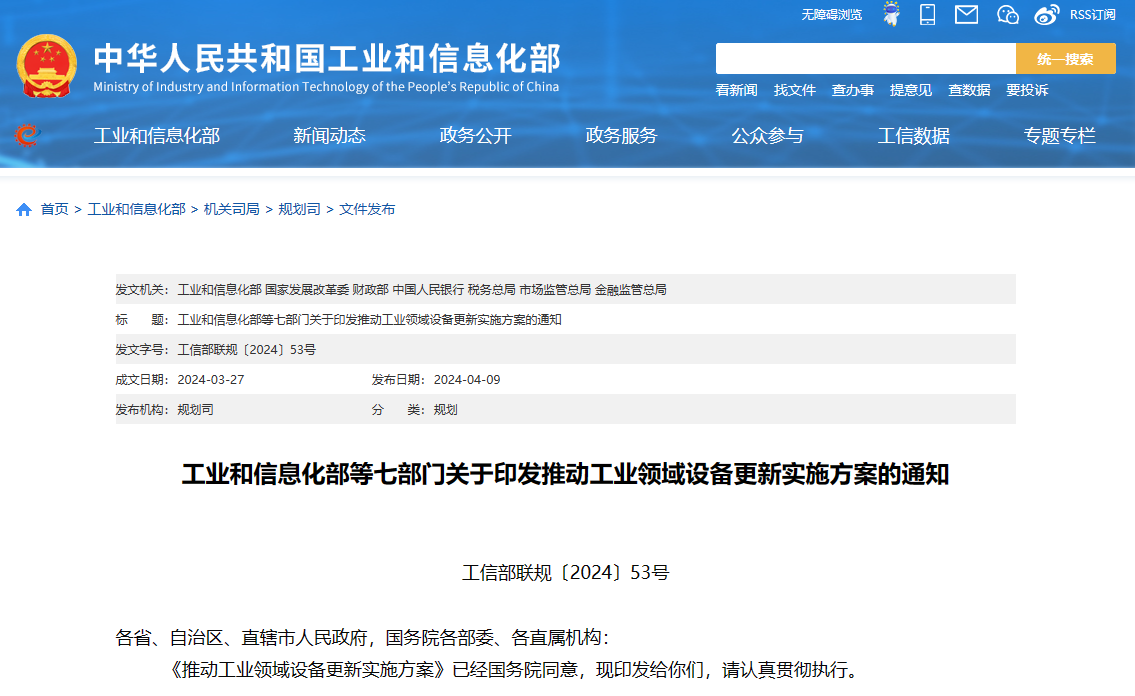The image size is (1135, 696).
Task: Click the robot assistant icon
Action: coord(890,14)
